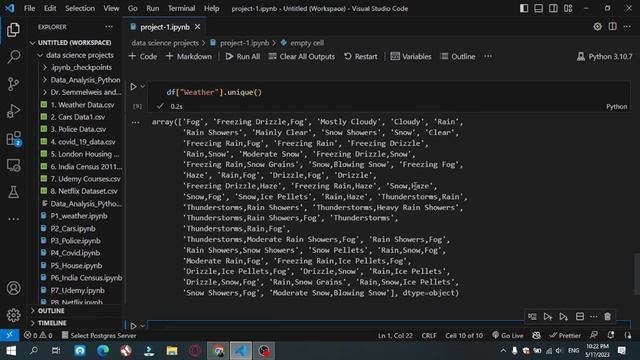Execute cell and below in cell toolbar
The image size is (640, 360).
pyautogui.click(x=564, y=316)
